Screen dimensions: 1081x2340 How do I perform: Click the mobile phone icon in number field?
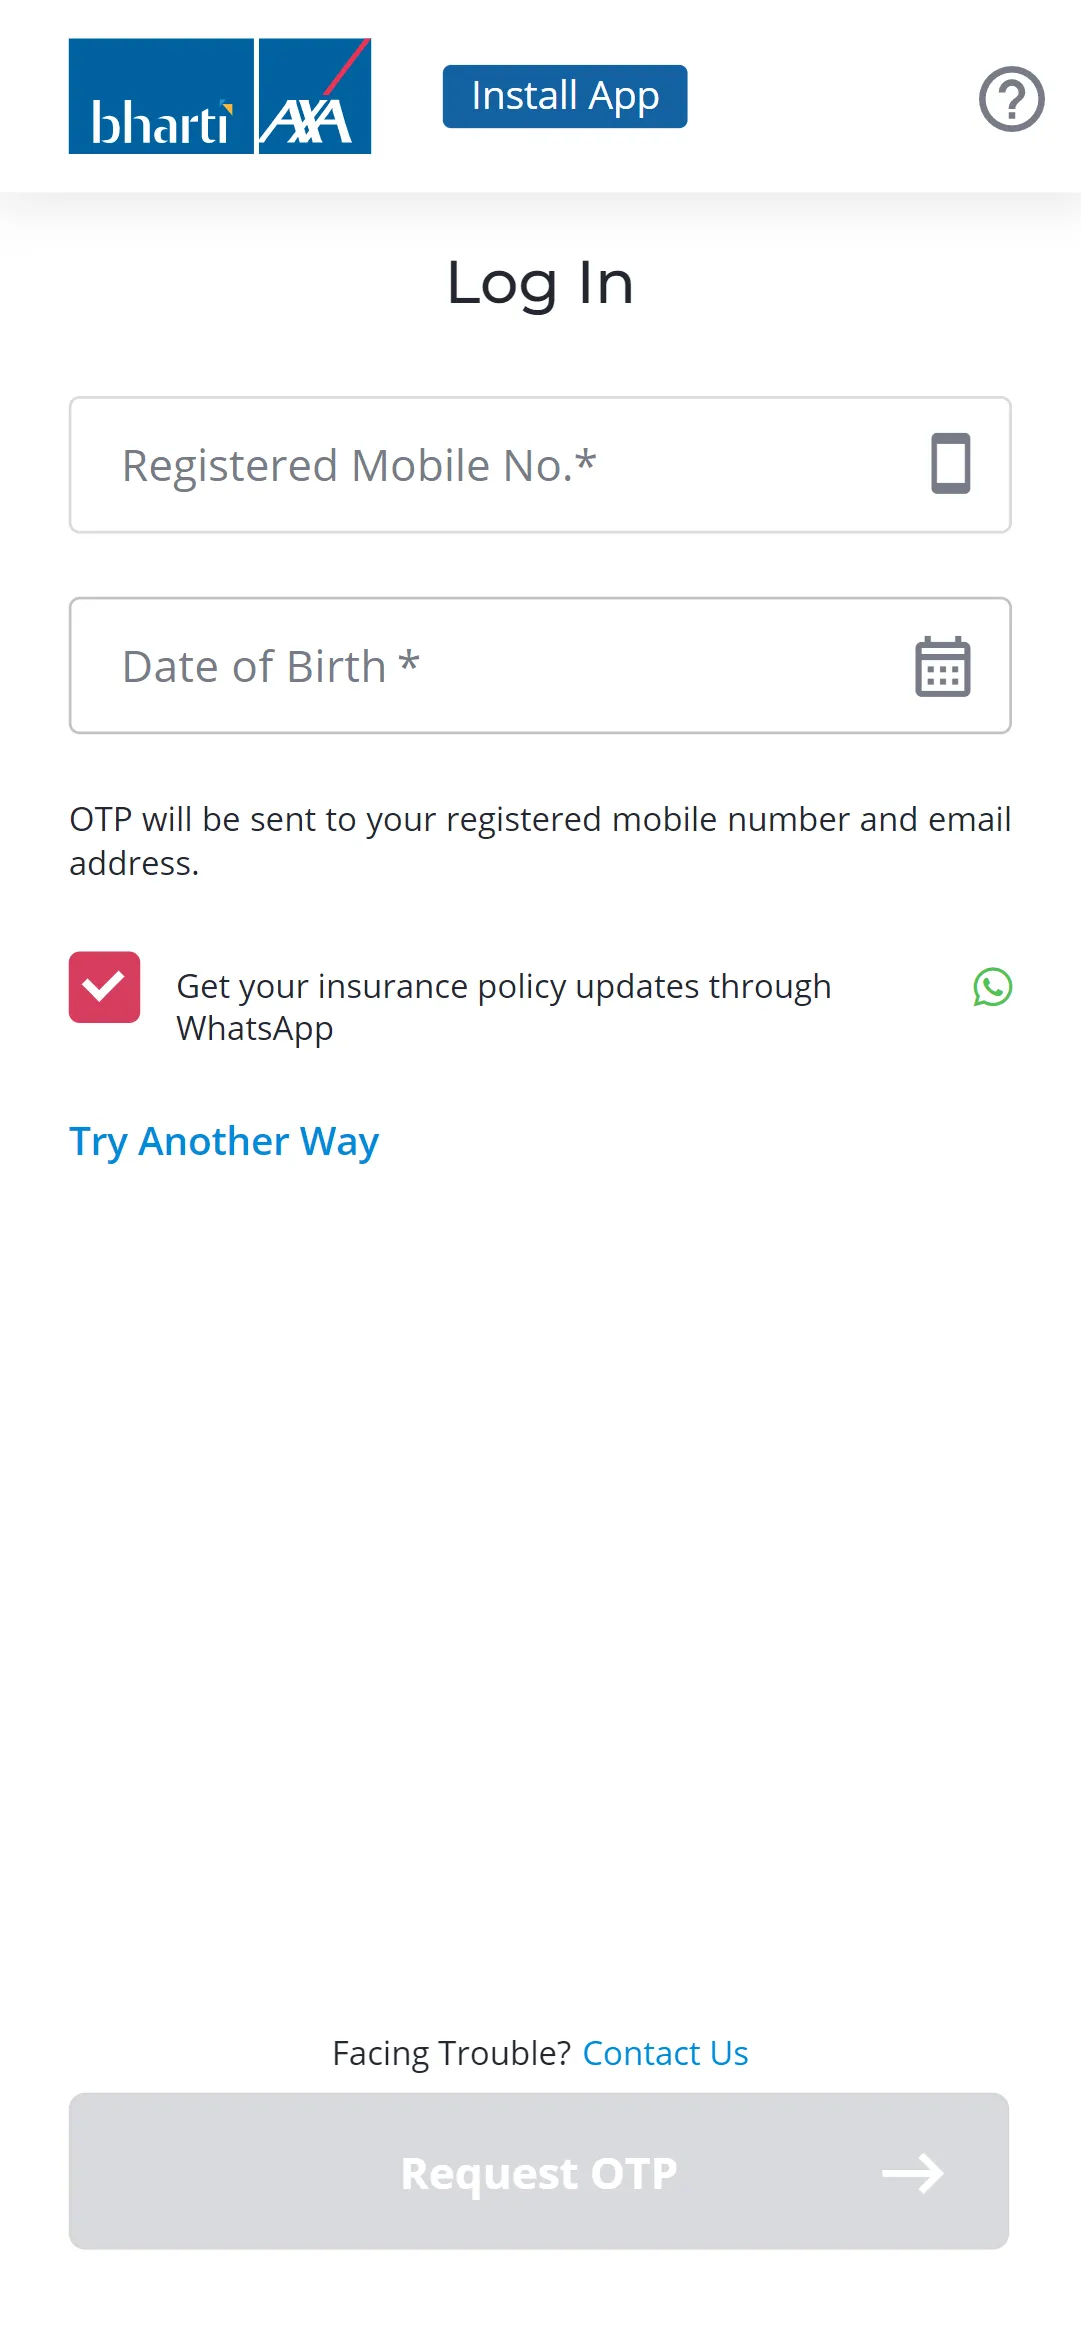tap(948, 463)
